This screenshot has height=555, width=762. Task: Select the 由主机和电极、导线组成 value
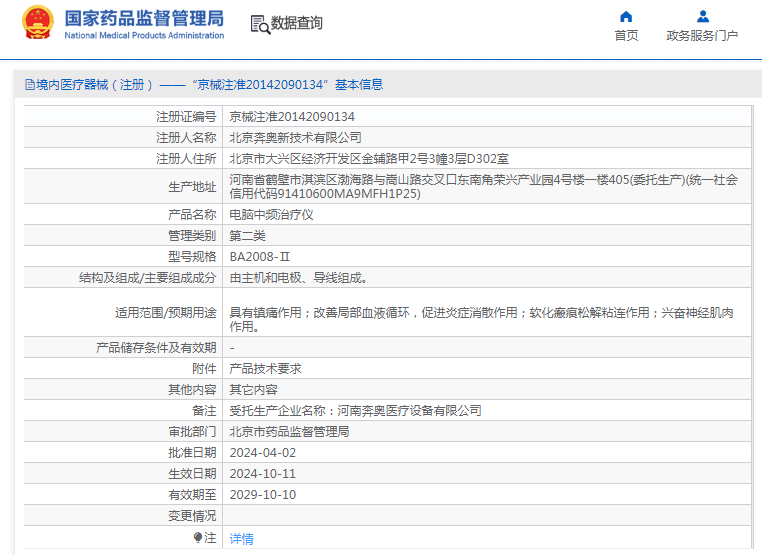tap(298, 278)
